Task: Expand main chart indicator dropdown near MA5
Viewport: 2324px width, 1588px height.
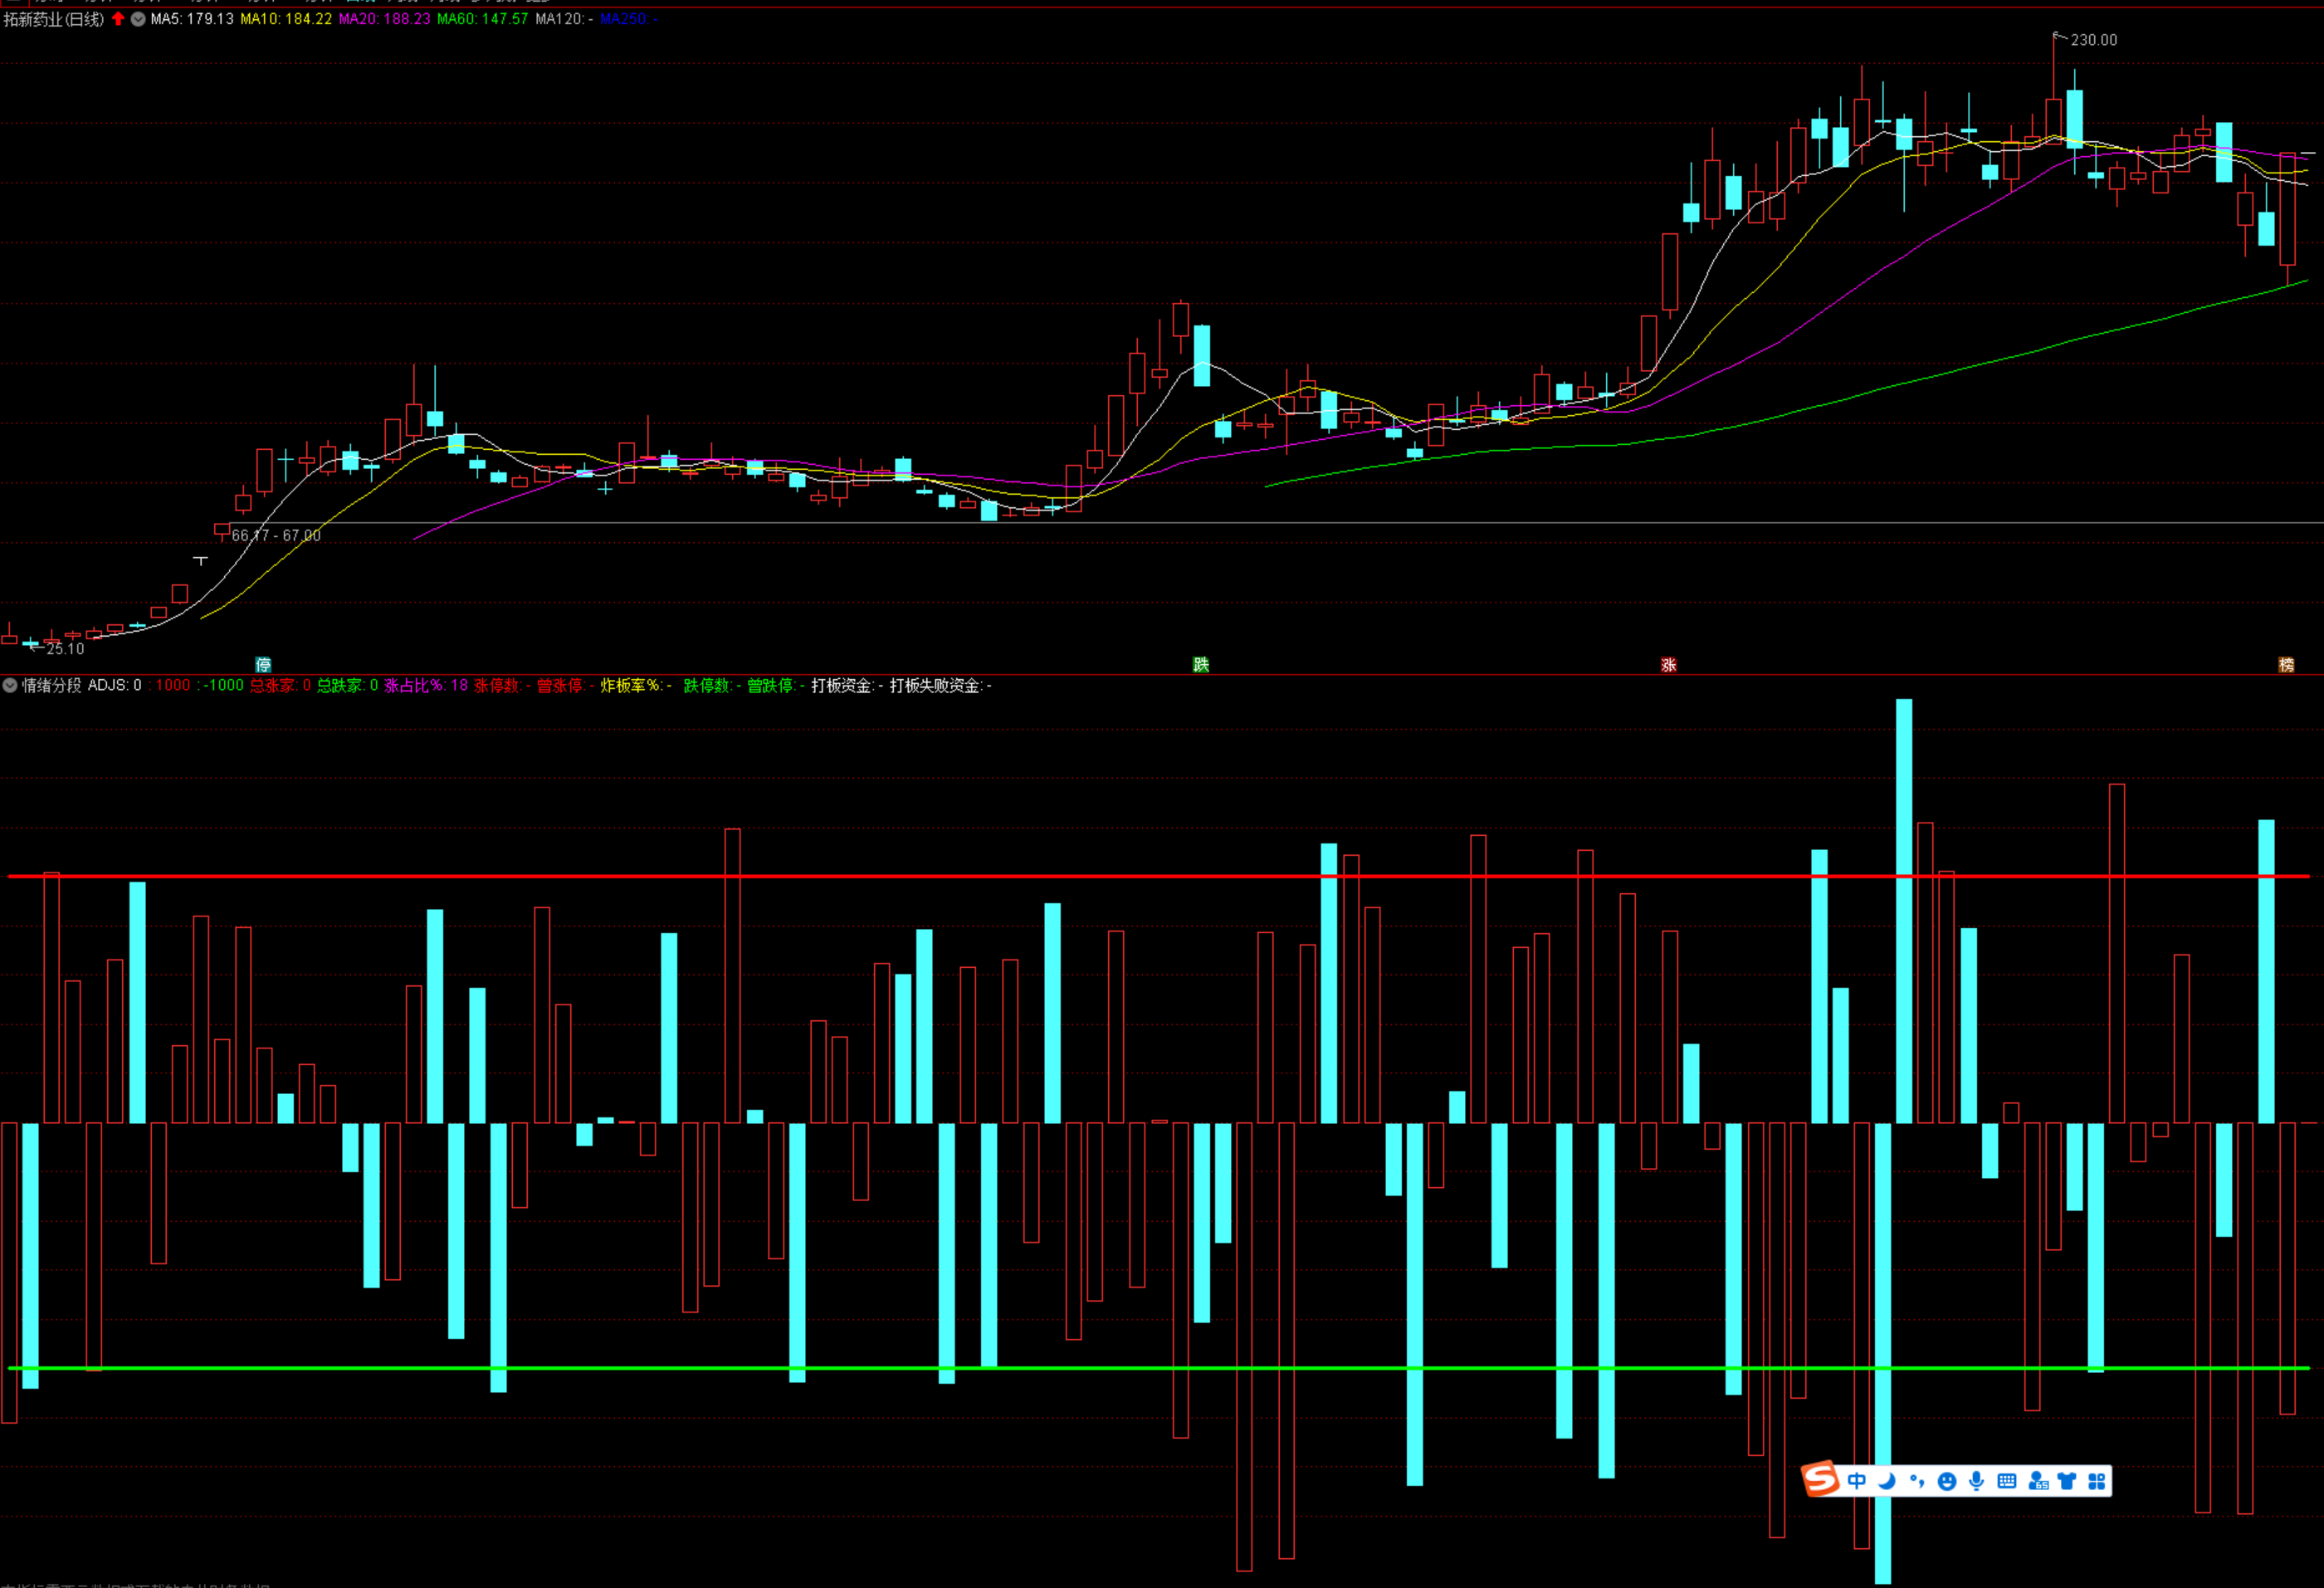Action: tap(138, 19)
